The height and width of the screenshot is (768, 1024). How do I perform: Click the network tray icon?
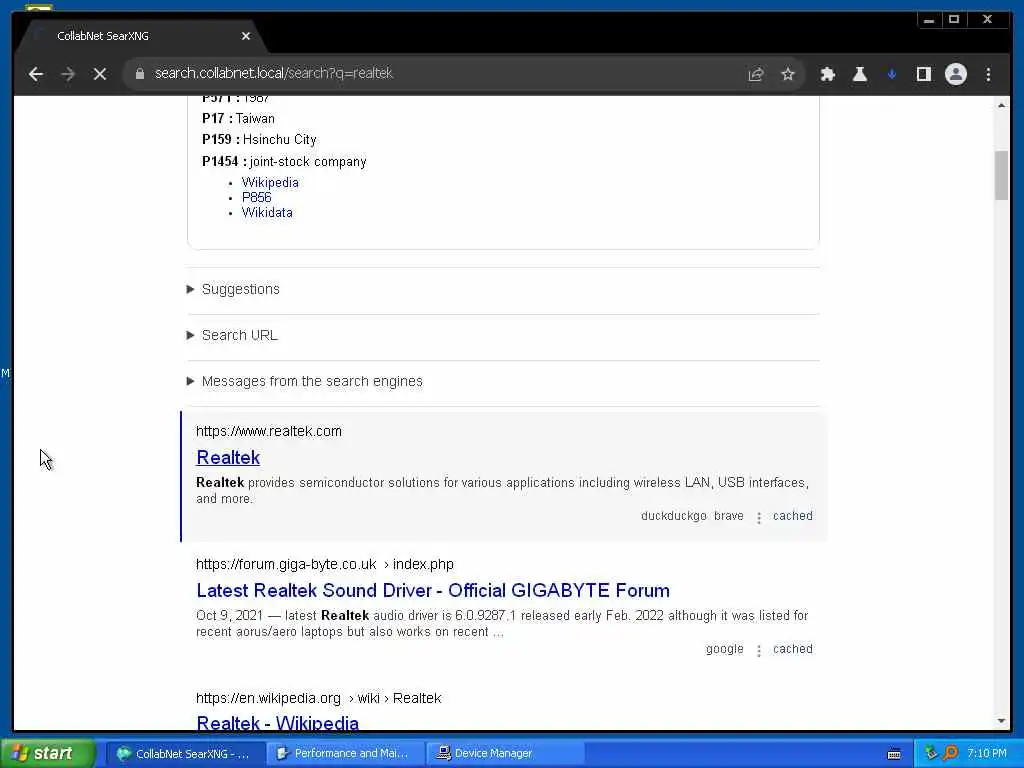point(931,753)
